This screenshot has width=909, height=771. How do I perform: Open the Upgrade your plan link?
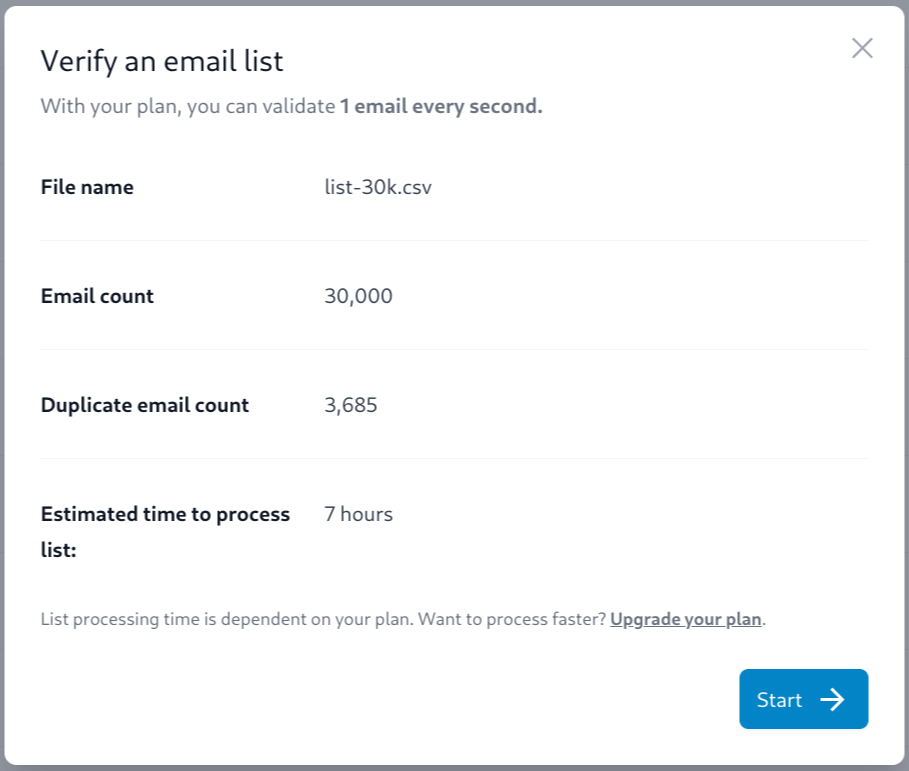coord(685,619)
